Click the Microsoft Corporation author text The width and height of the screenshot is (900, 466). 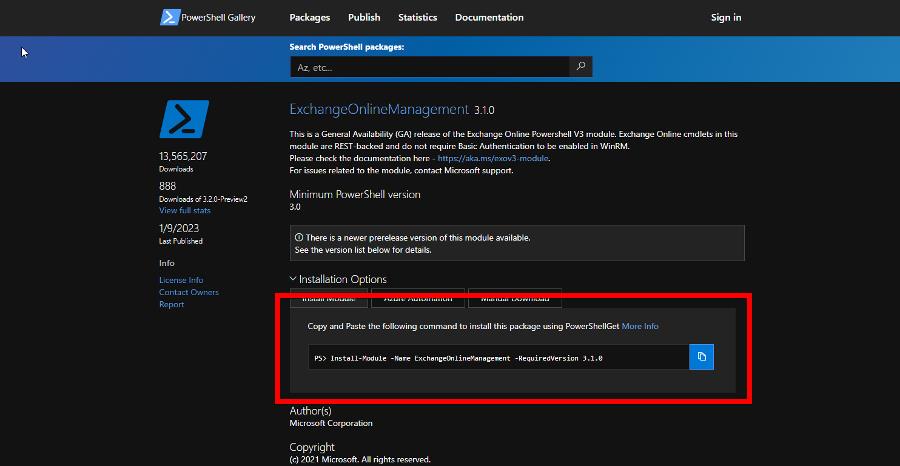(331, 423)
